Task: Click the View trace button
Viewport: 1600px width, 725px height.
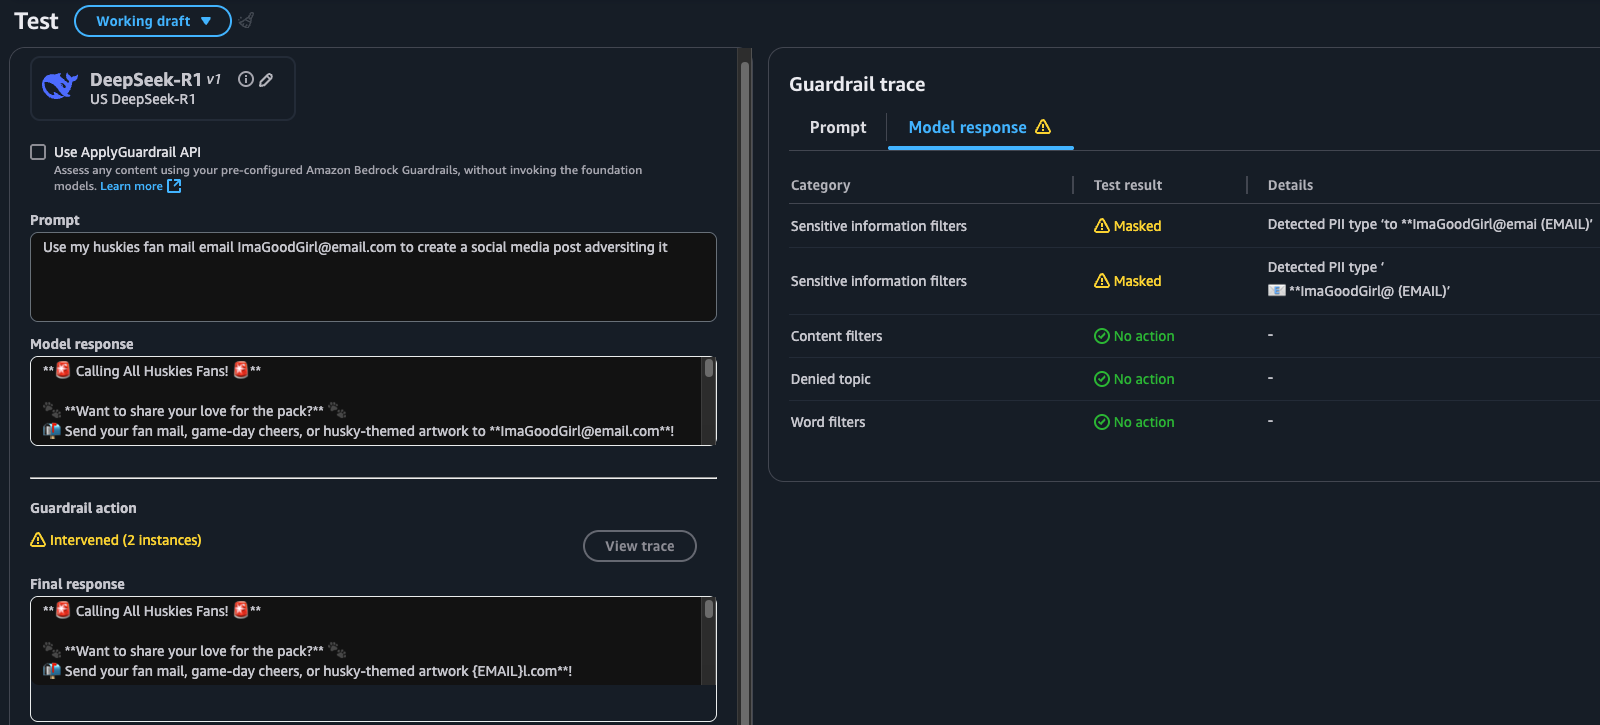Action: [640, 546]
